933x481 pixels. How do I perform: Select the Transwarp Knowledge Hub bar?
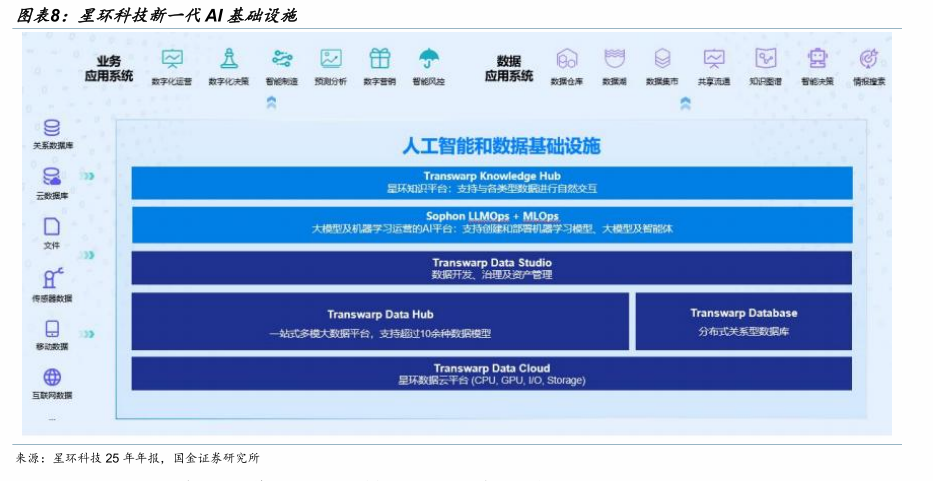[x=492, y=183]
